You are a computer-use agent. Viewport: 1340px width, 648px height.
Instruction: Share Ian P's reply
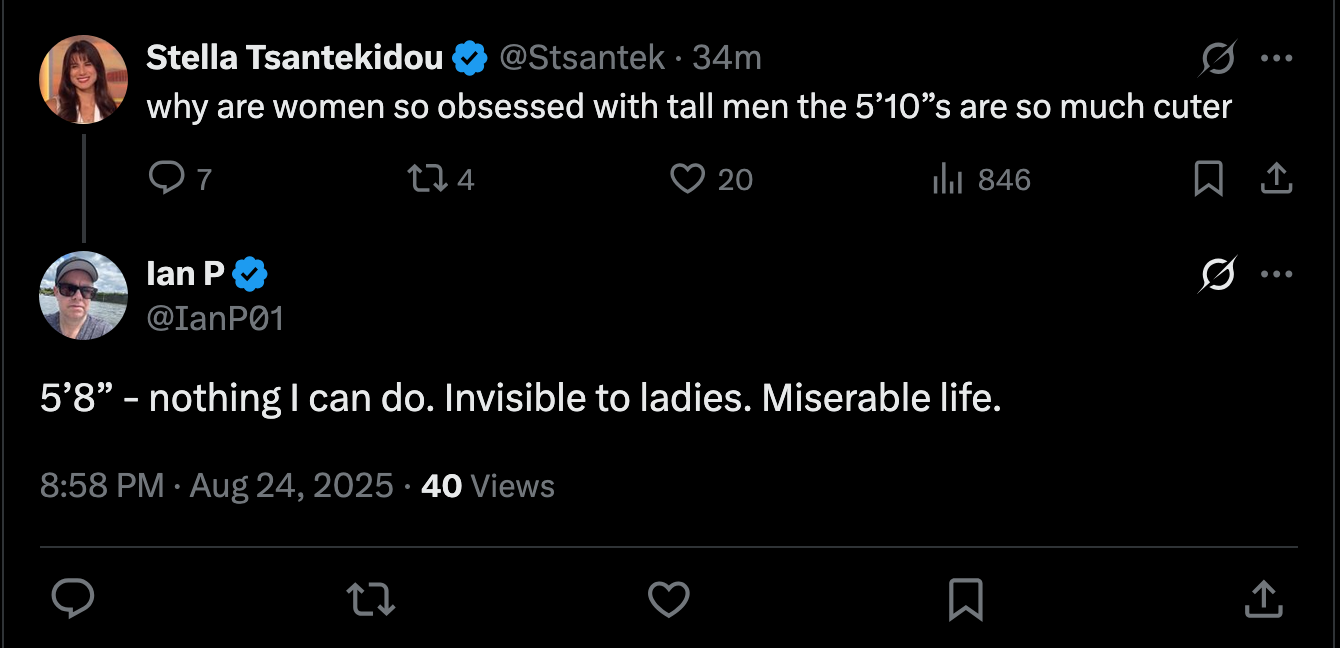point(1262,599)
